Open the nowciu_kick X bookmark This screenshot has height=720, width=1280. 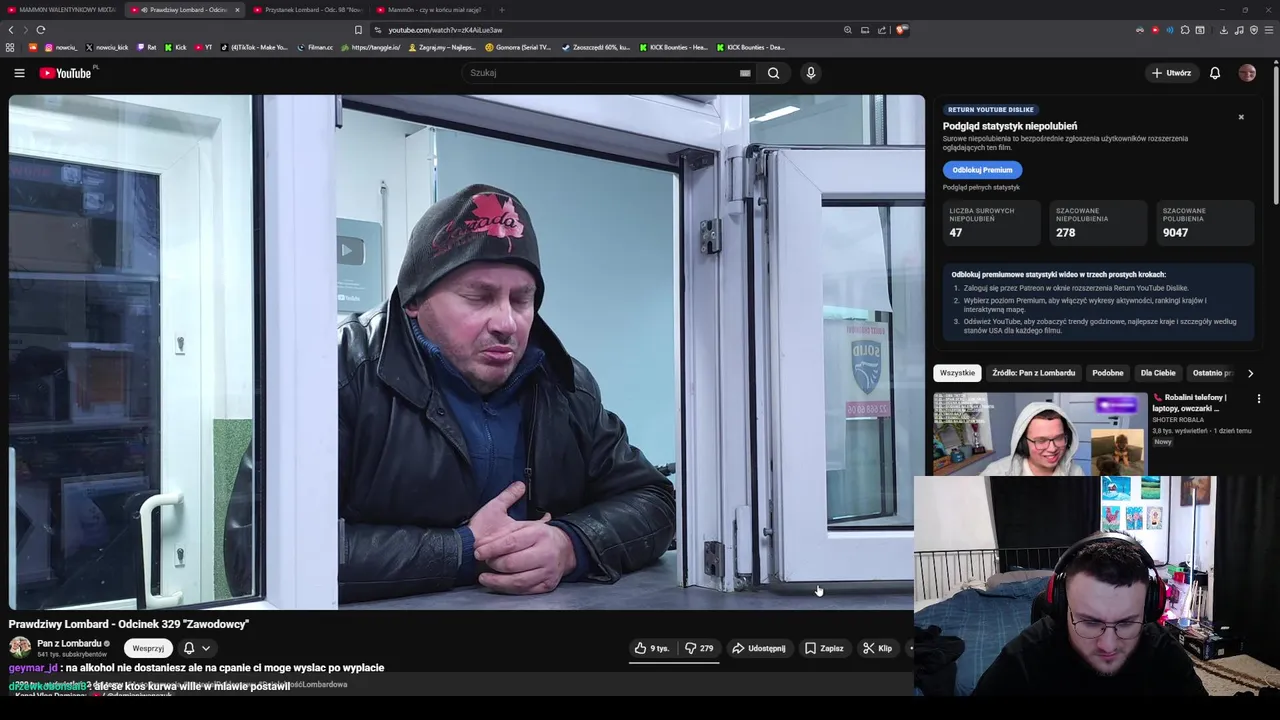(x=107, y=47)
